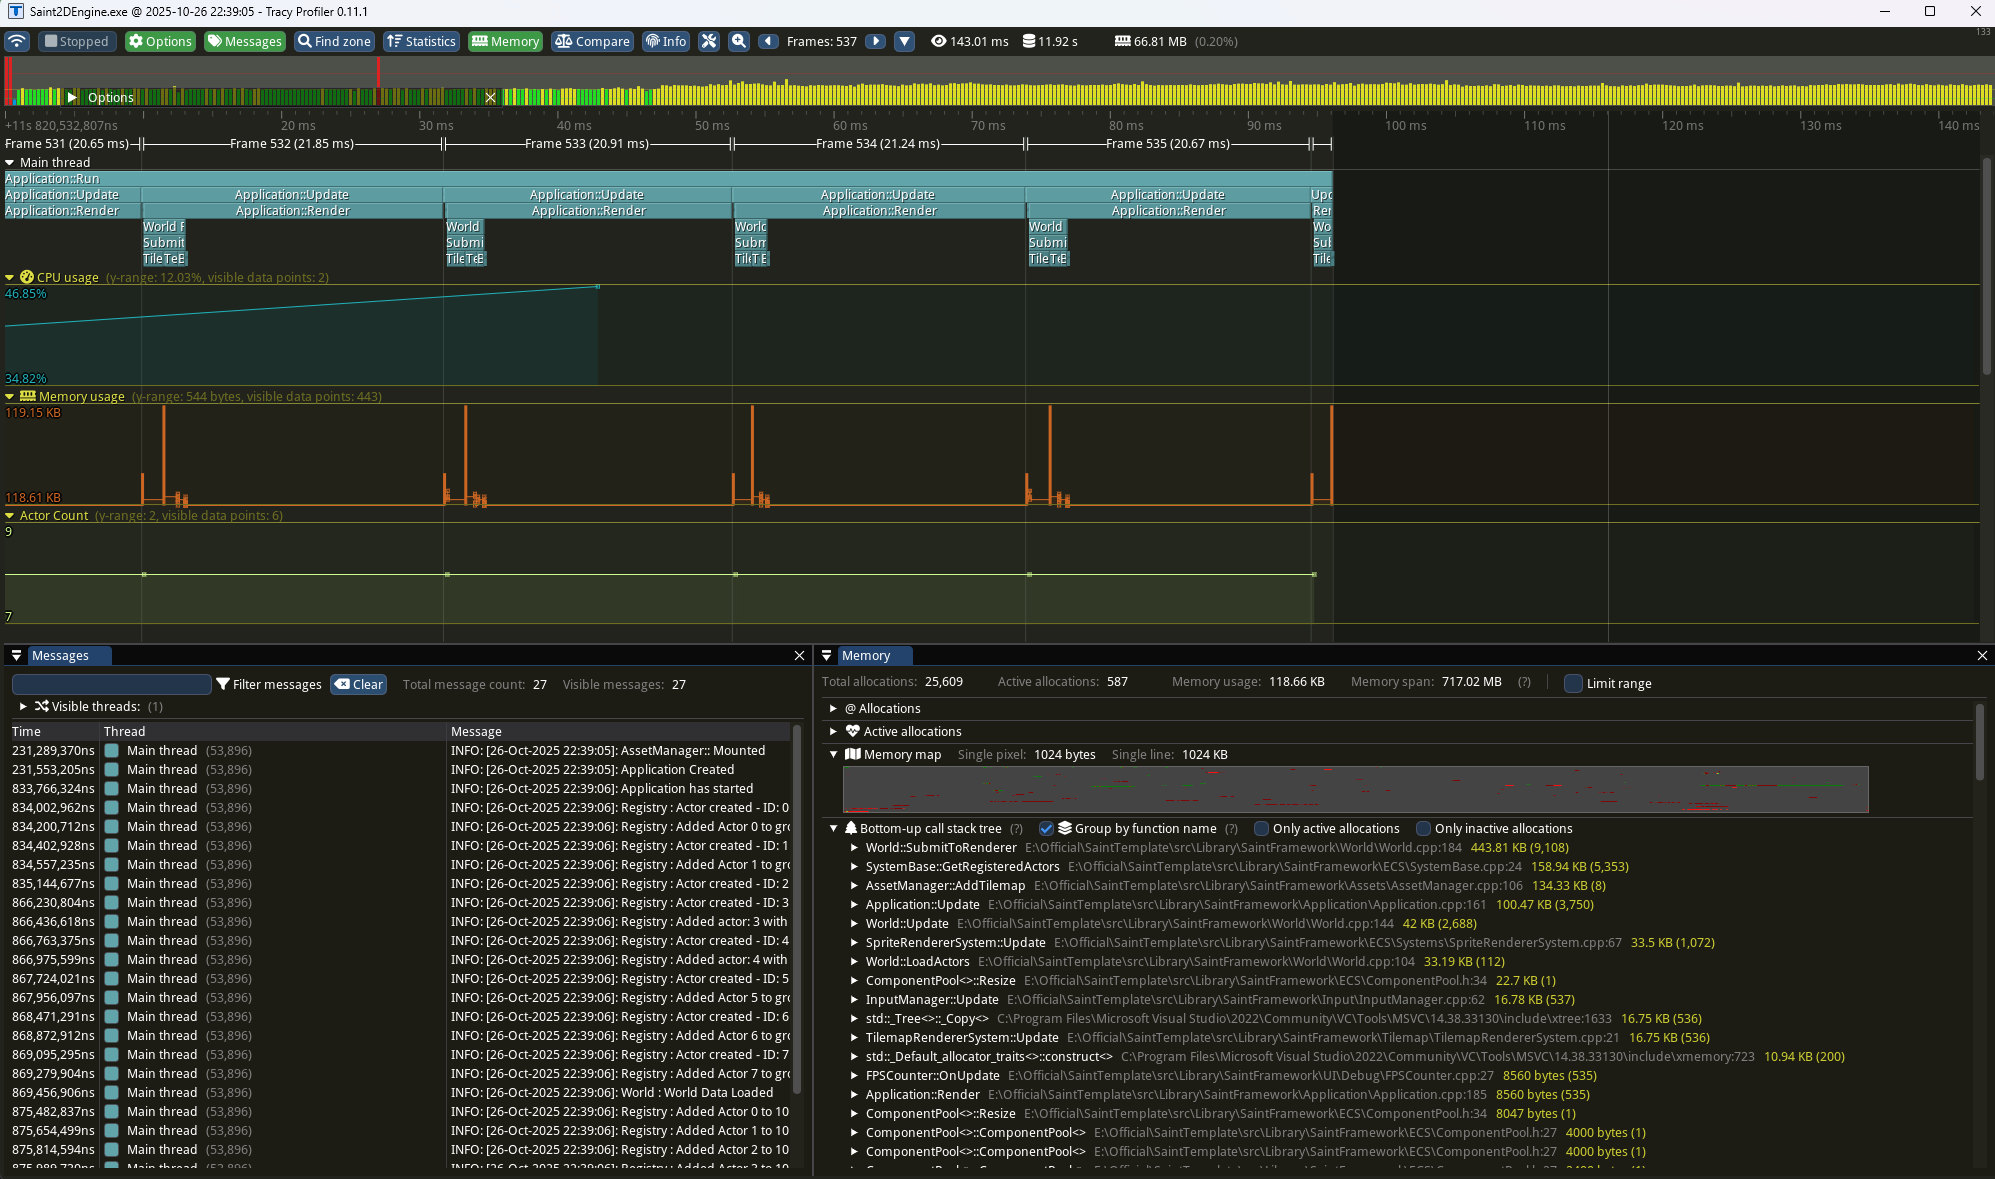Image resolution: width=1995 pixels, height=1179 pixels.
Task: Click inside the message filter input field
Action: [x=111, y=684]
